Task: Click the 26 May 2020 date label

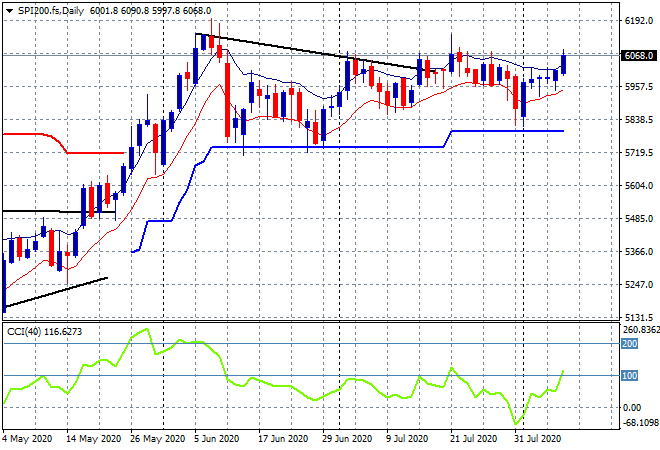Action: coord(157,439)
